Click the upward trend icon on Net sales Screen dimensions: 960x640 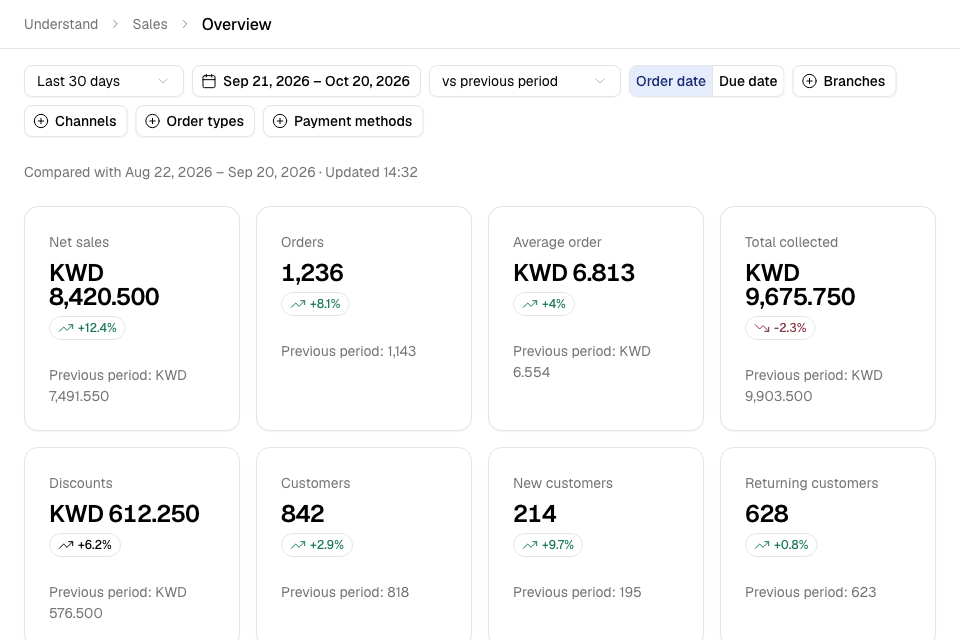tap(66, 328)
